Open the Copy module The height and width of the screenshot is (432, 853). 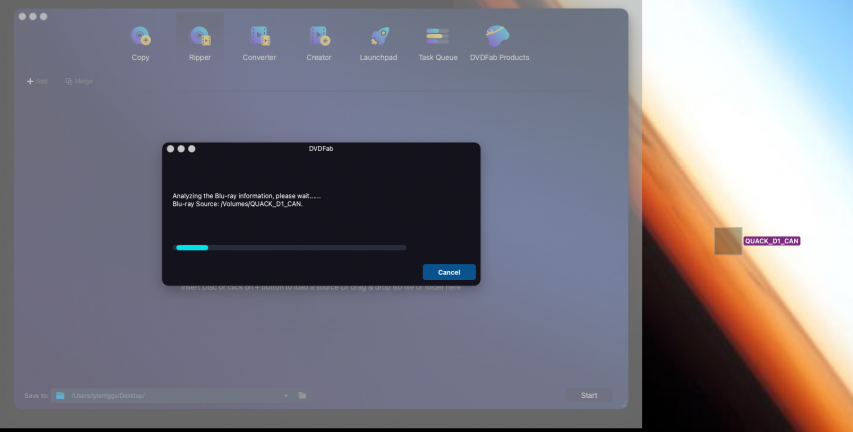(140, 42)
